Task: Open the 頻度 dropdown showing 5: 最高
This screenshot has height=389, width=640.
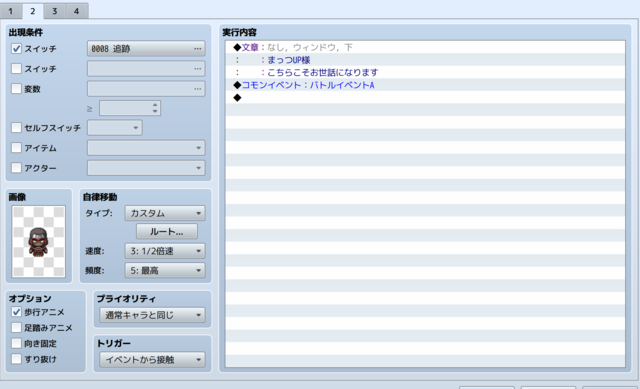Action: click(165, 270)
